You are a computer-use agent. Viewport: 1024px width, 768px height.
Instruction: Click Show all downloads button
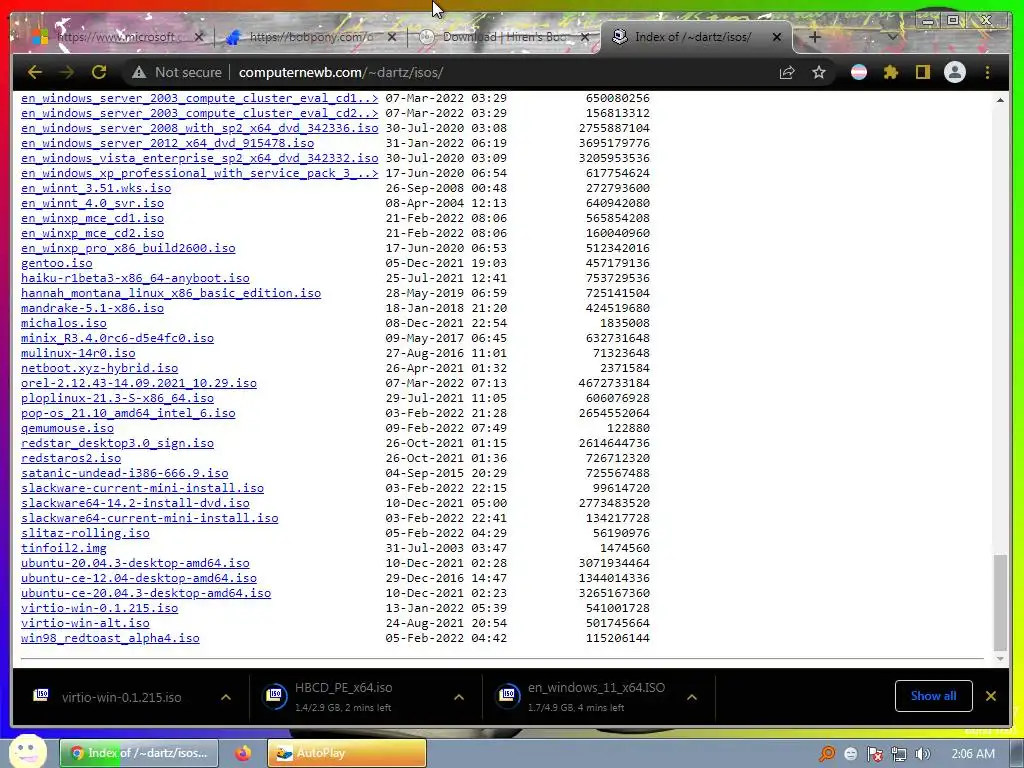point(933,696)
